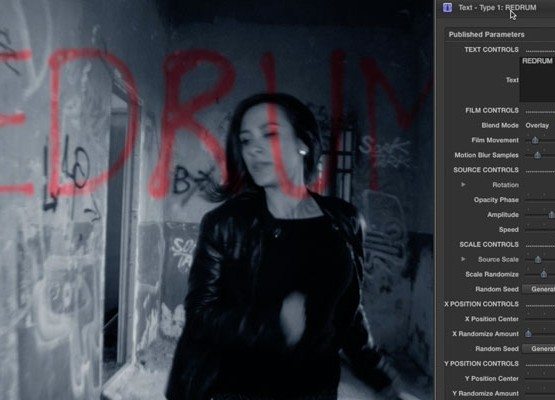Expand the Rotation disclosure triangle
The image size is (555, 400).
(463, 185)
